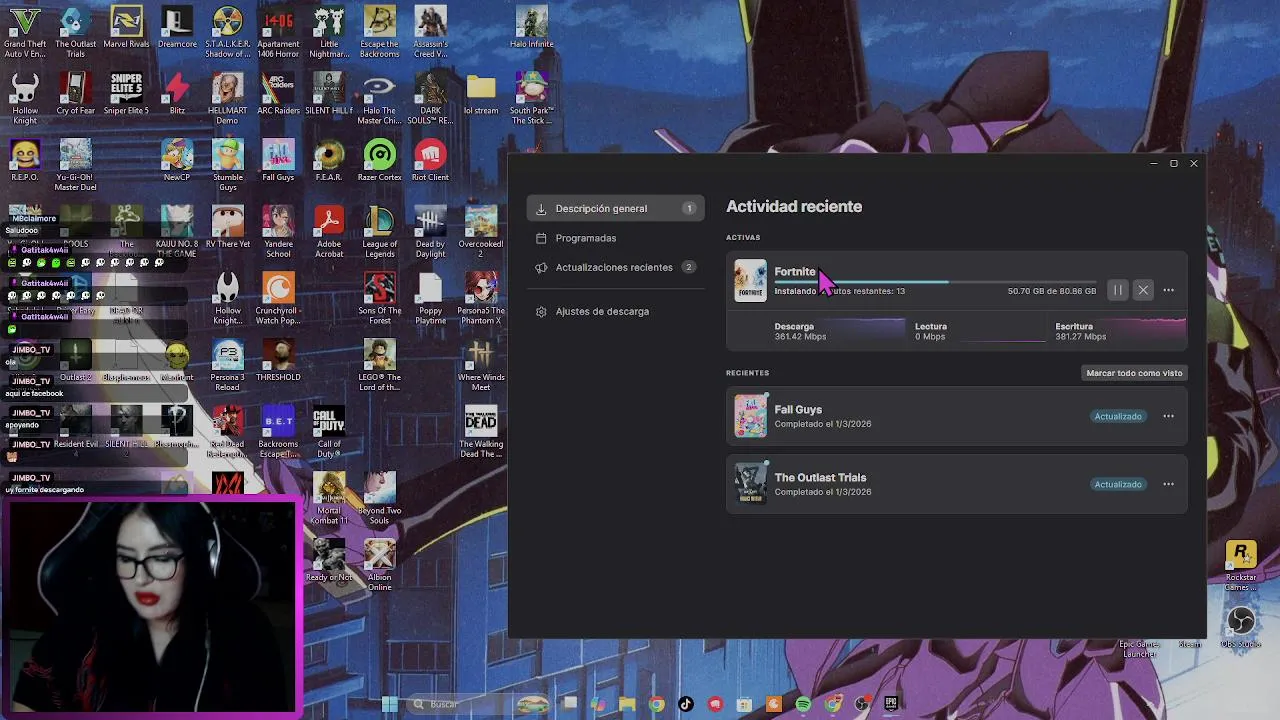Click Fall Guys title in recent list
This screenshot has width=1280, height=720.
[x=798, y=409]
